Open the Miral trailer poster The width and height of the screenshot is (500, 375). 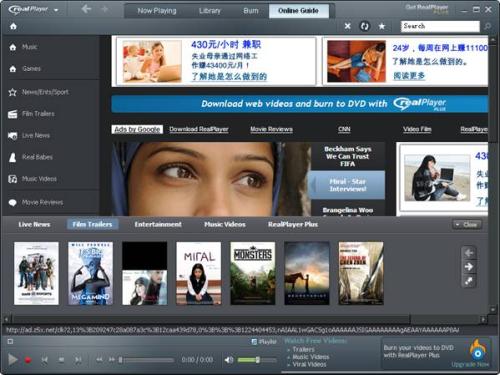tap(199, 273)
